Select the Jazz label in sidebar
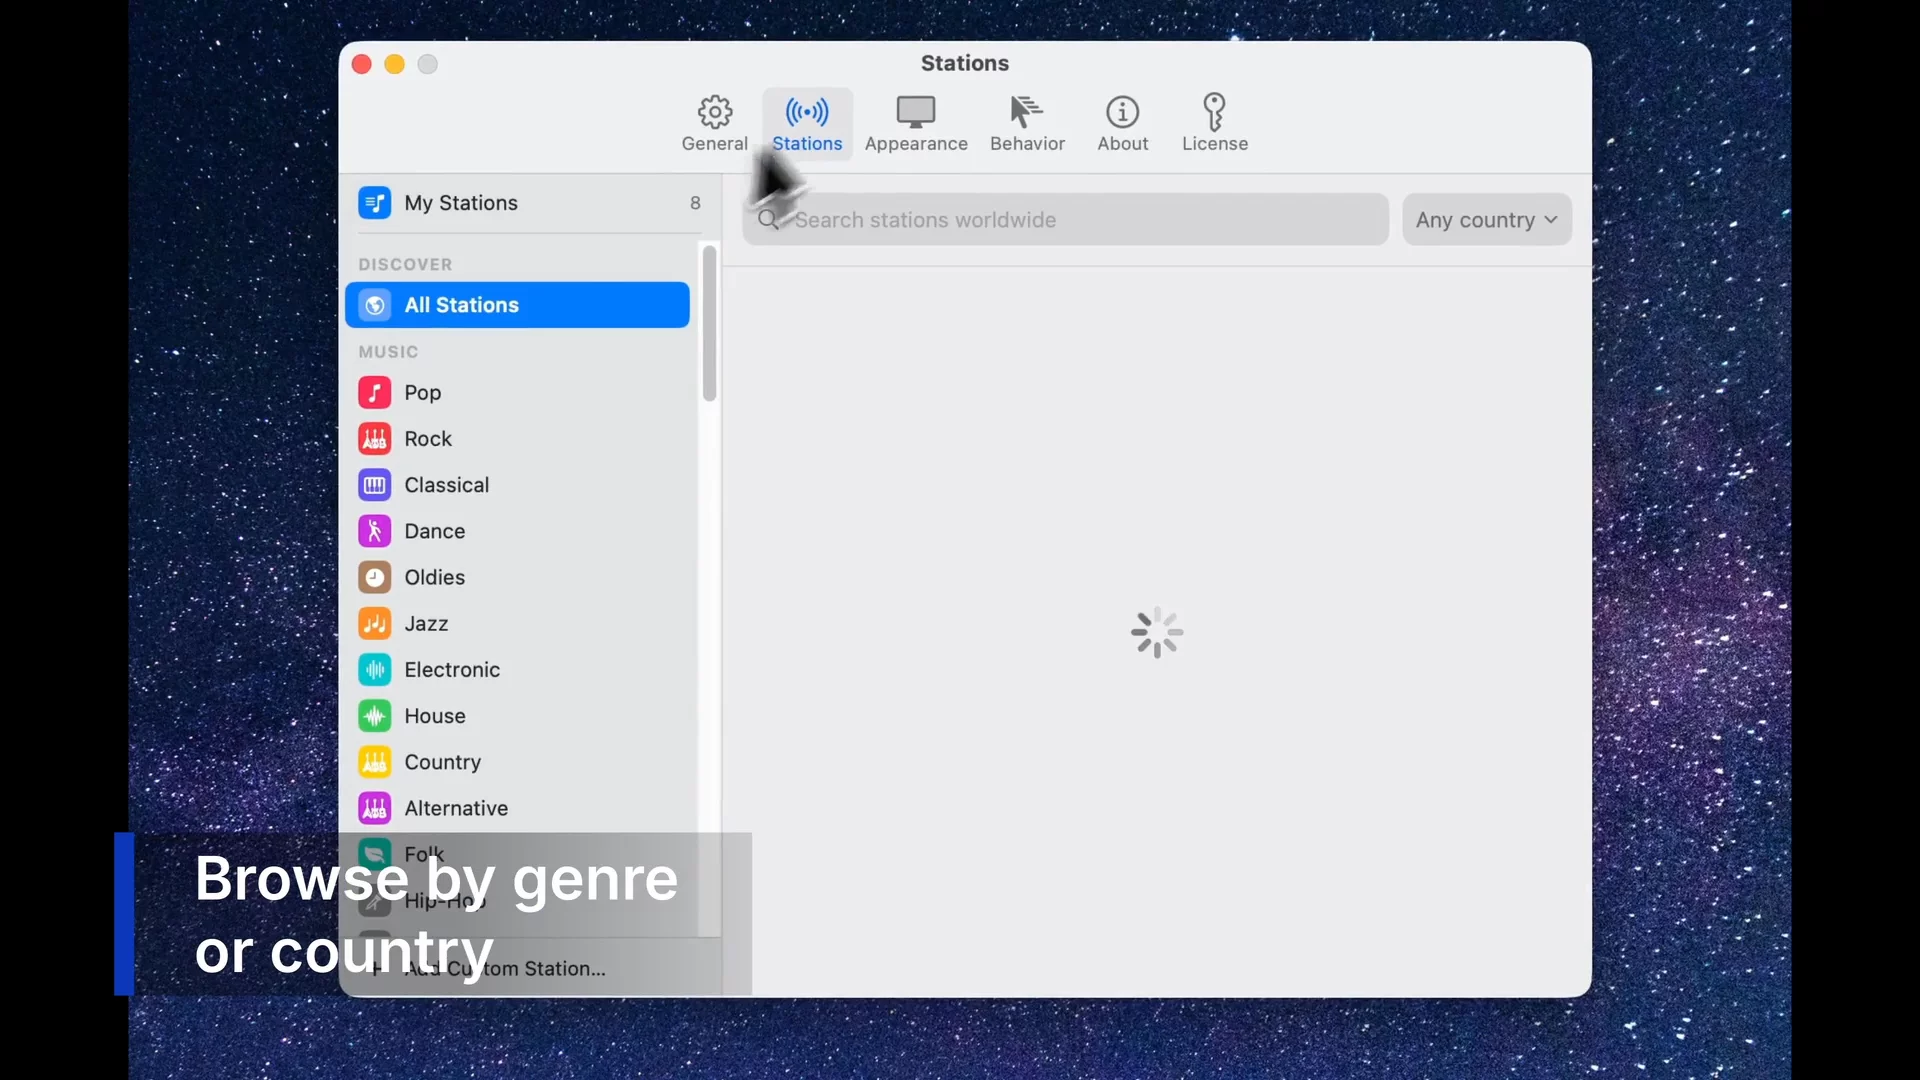This screenshot has width=1920, height=1080. click(x=426, y=624)
